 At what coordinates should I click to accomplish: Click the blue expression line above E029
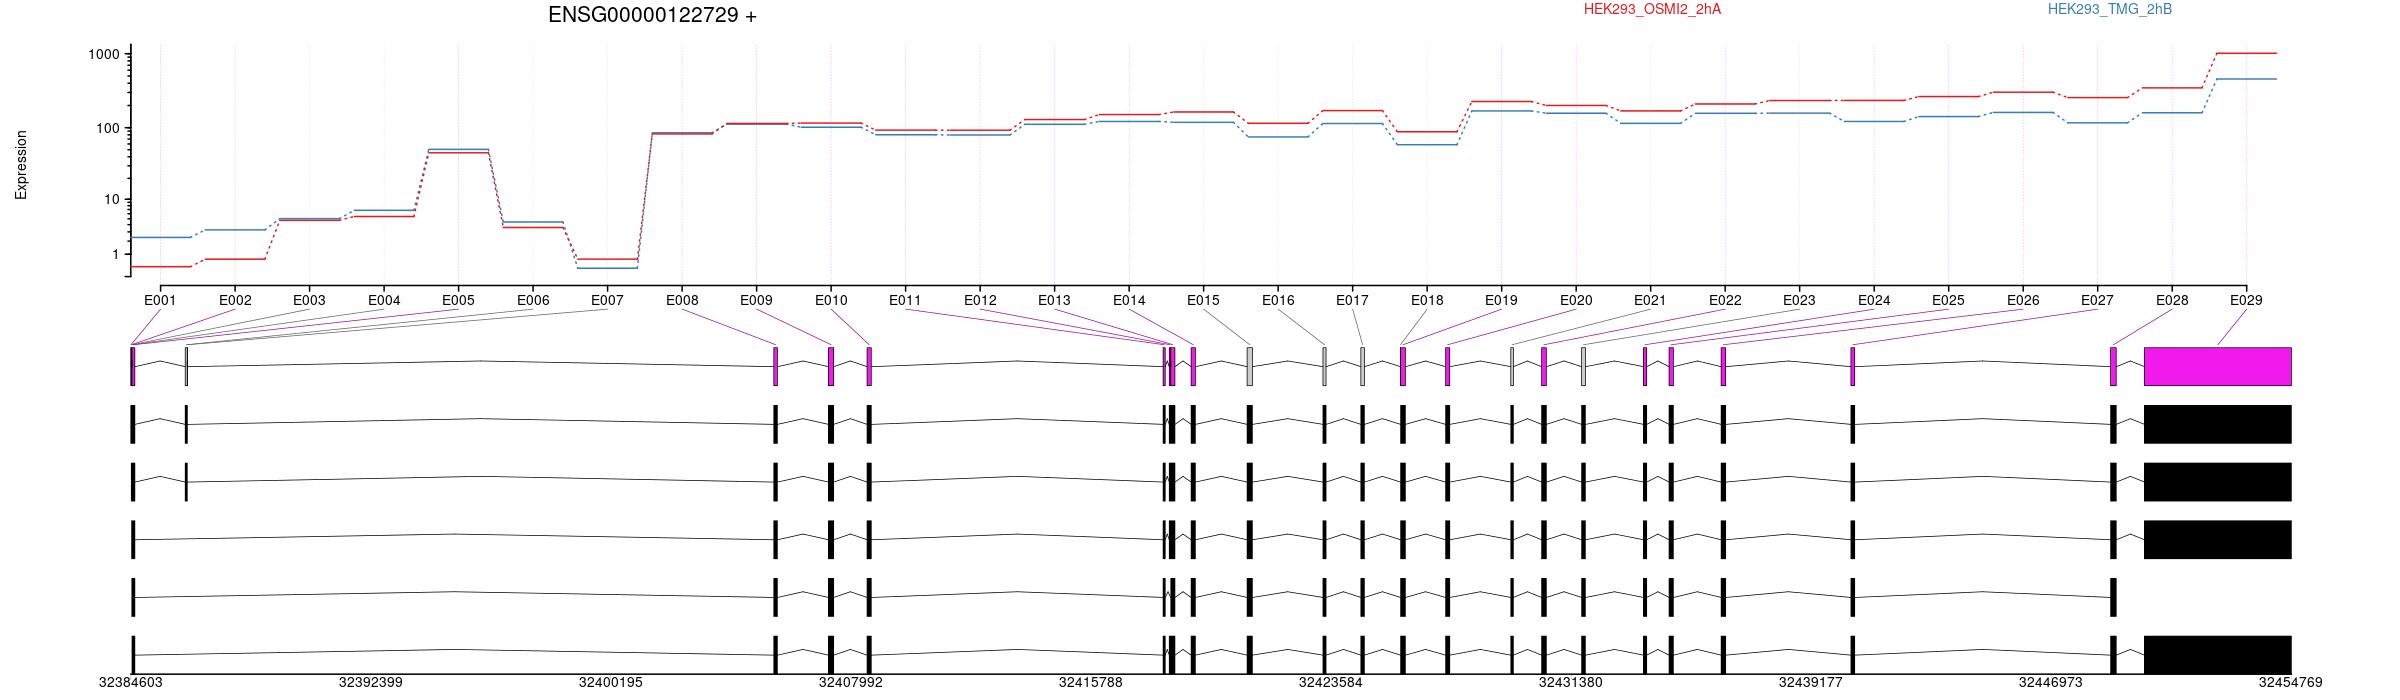pos(2246,79)
